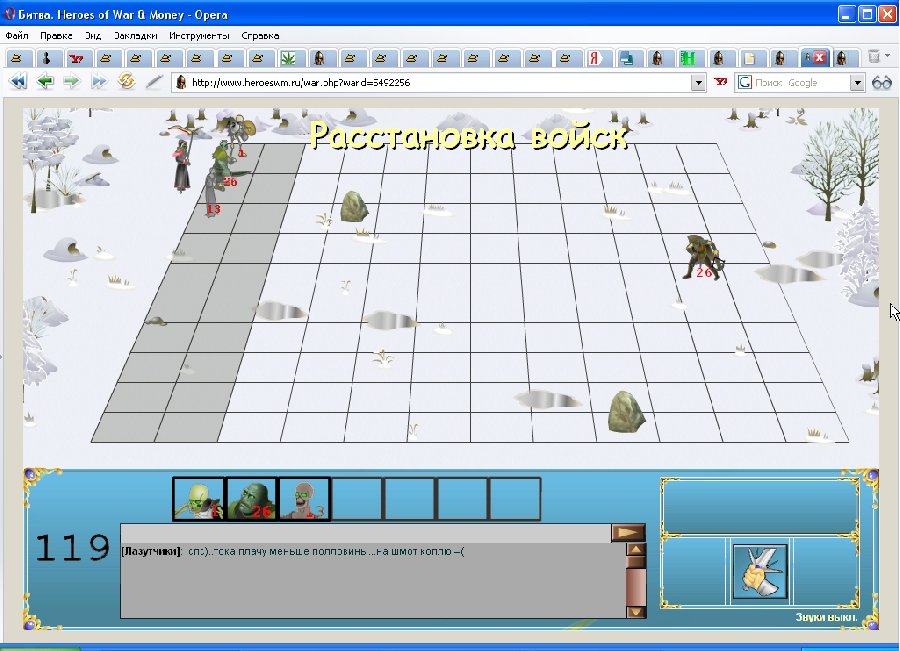Click the rewind navigation icon in toolbar

(18, 82)
